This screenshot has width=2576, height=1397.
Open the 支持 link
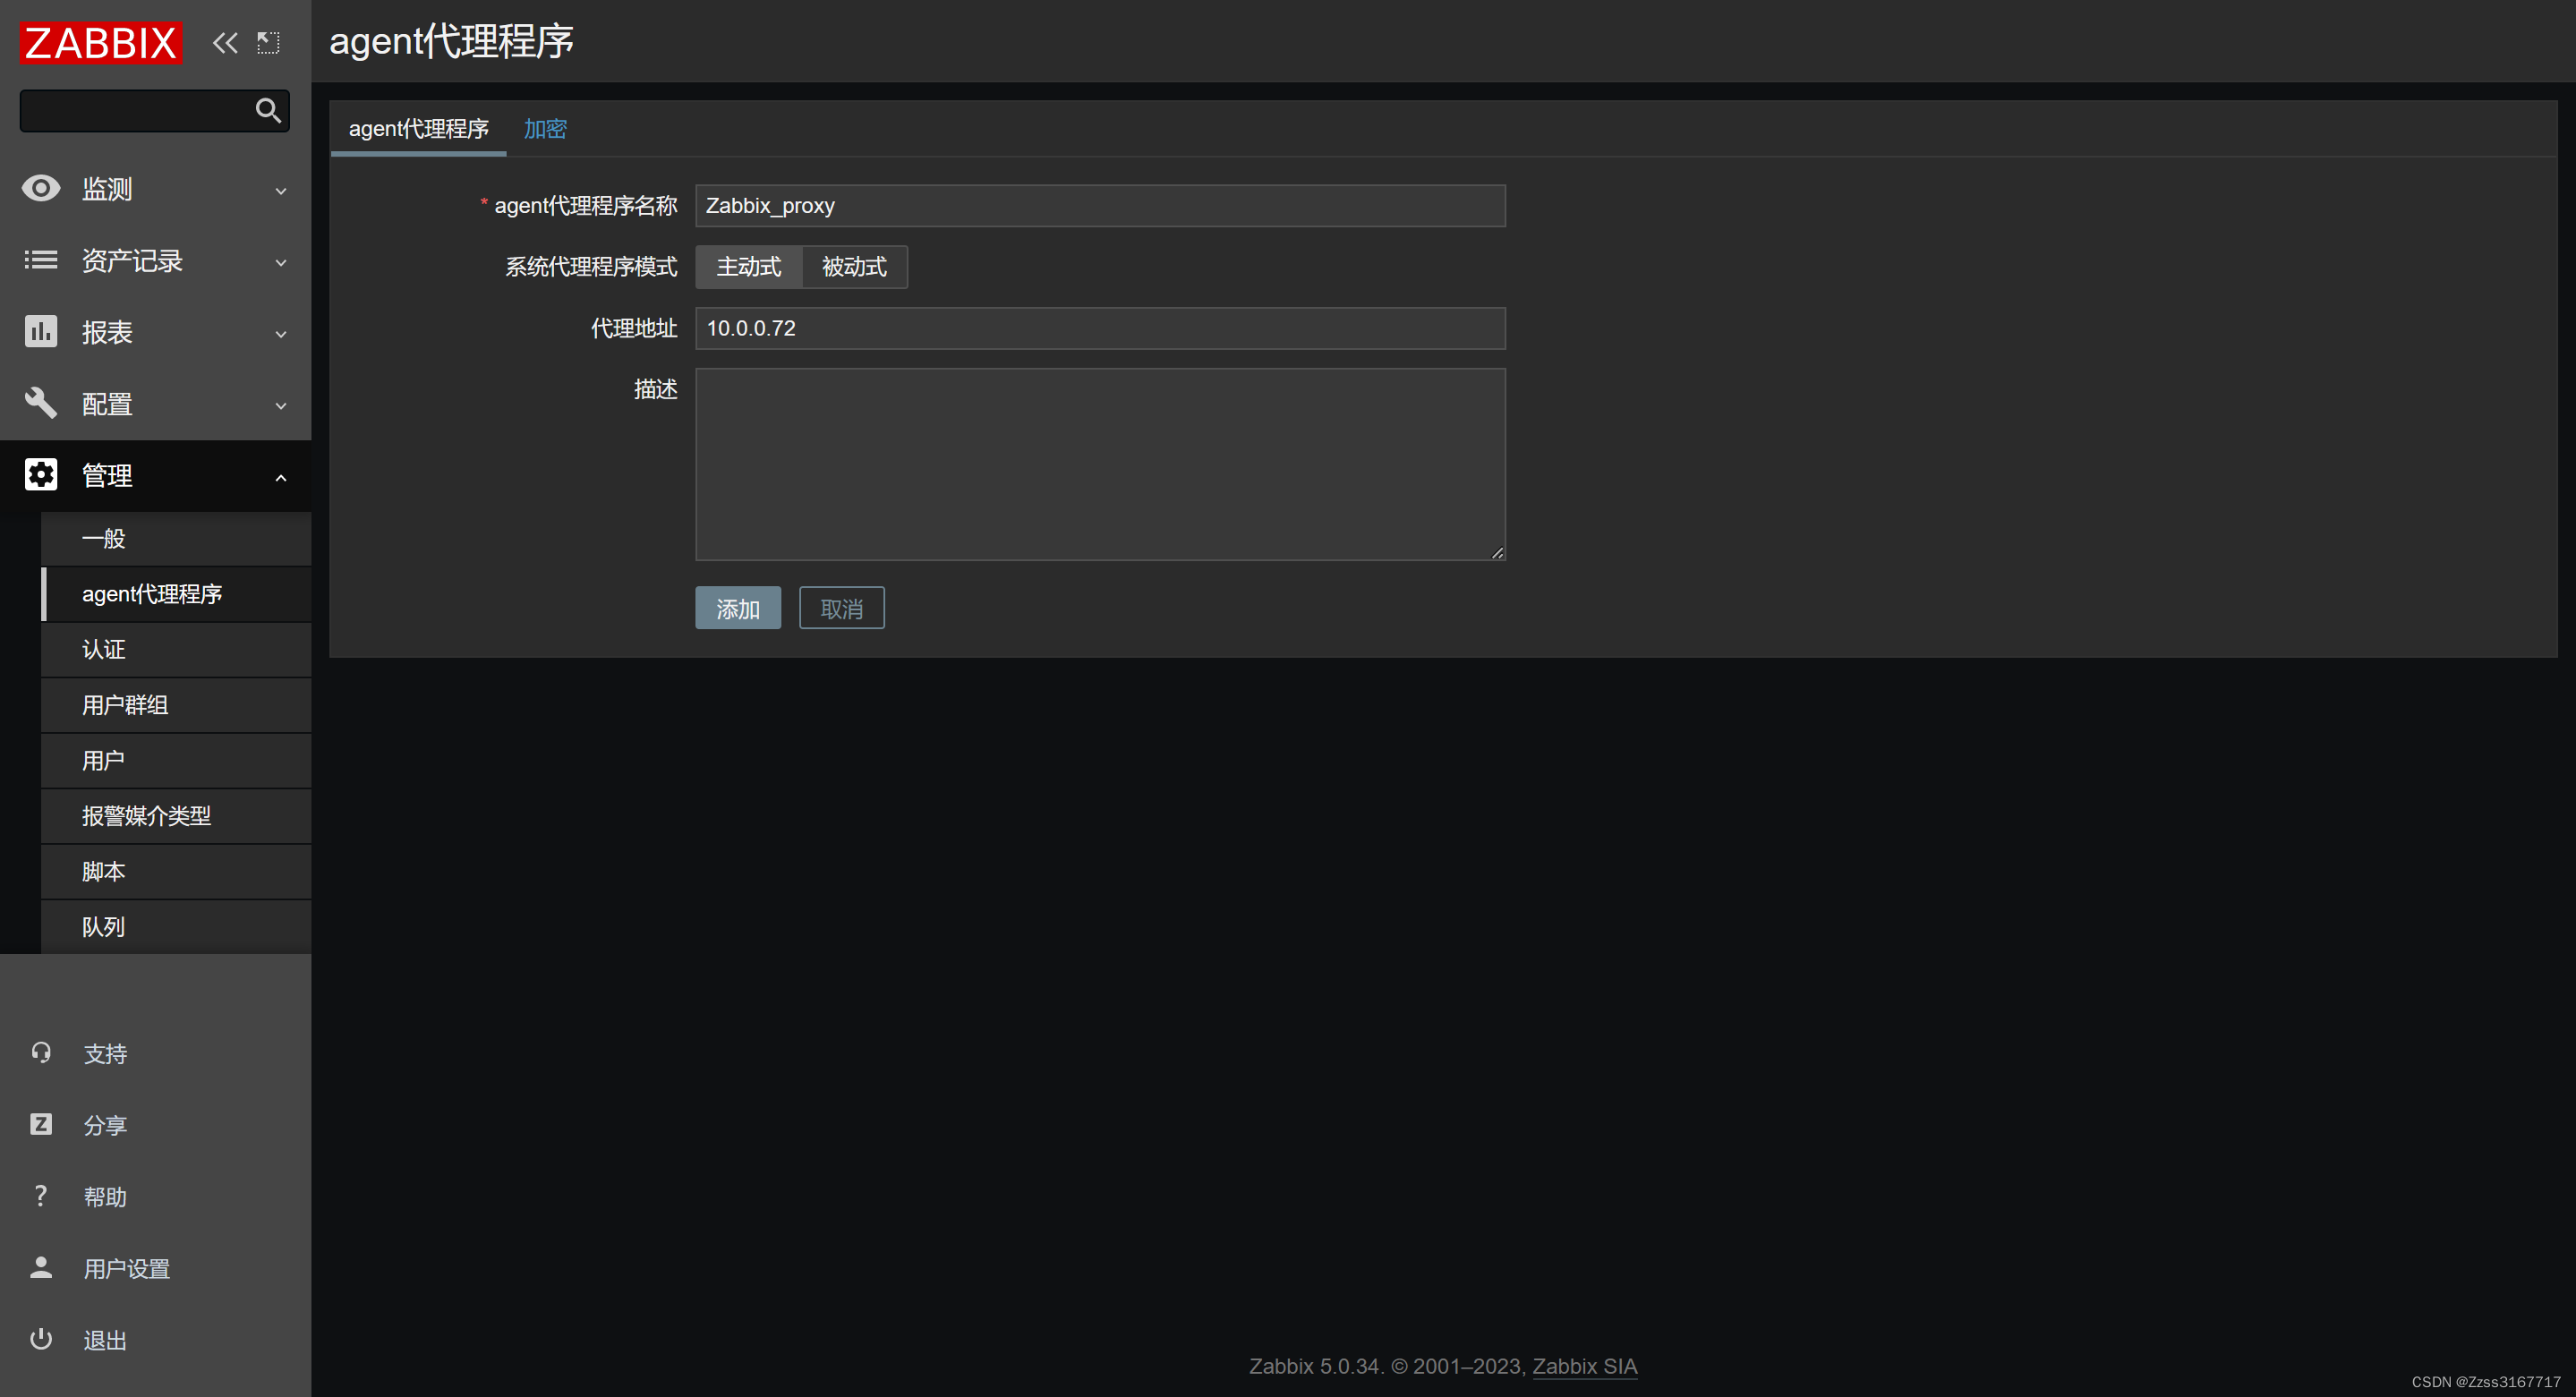click(105, 1054)
